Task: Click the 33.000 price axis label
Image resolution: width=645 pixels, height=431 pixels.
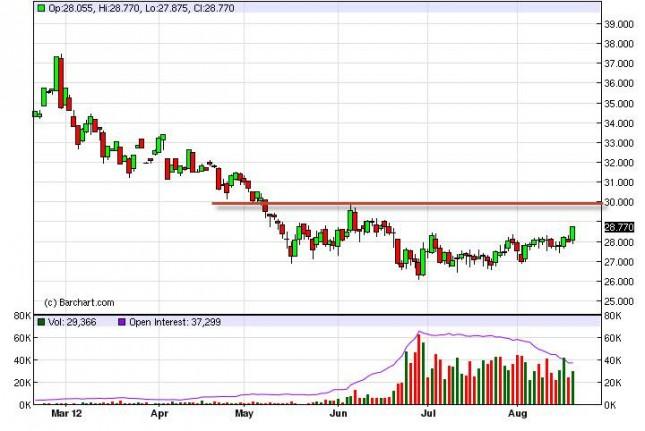Action: click(x=619, y=143)
